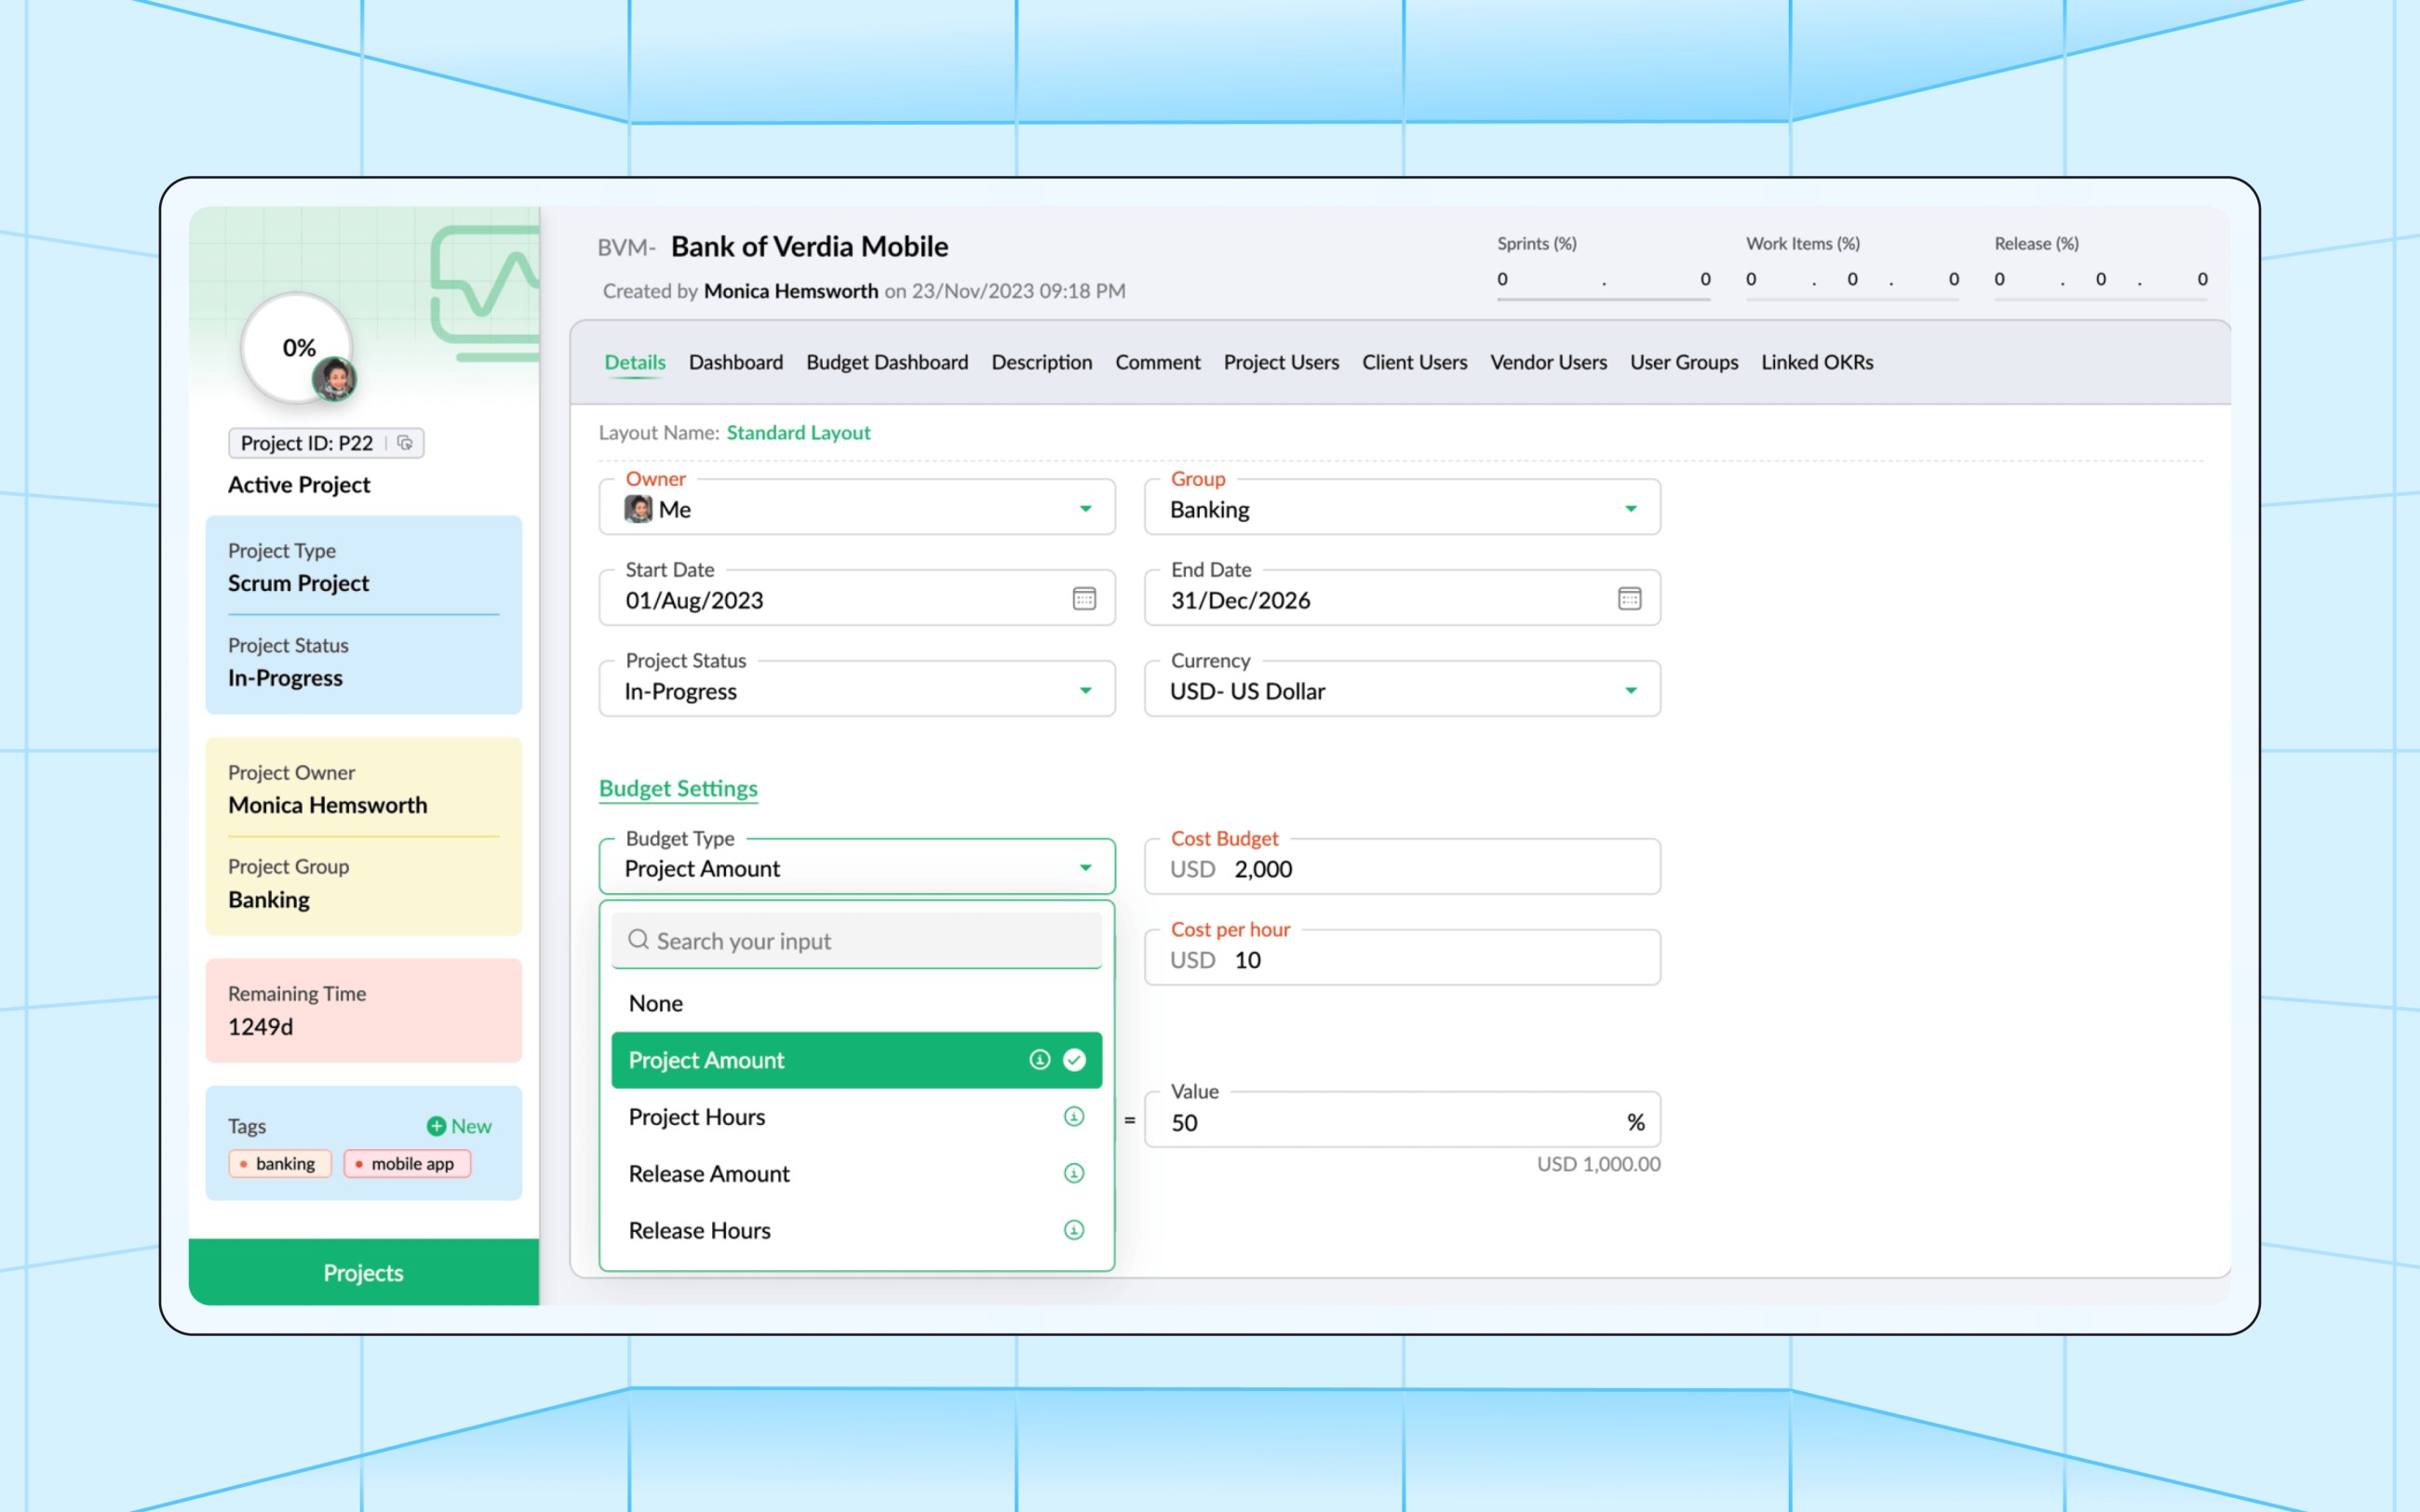The height and width of the screenshot is (1512, 2420).
Task: Open the Linked OKRs tab
Action: [x=1817, y=362]
